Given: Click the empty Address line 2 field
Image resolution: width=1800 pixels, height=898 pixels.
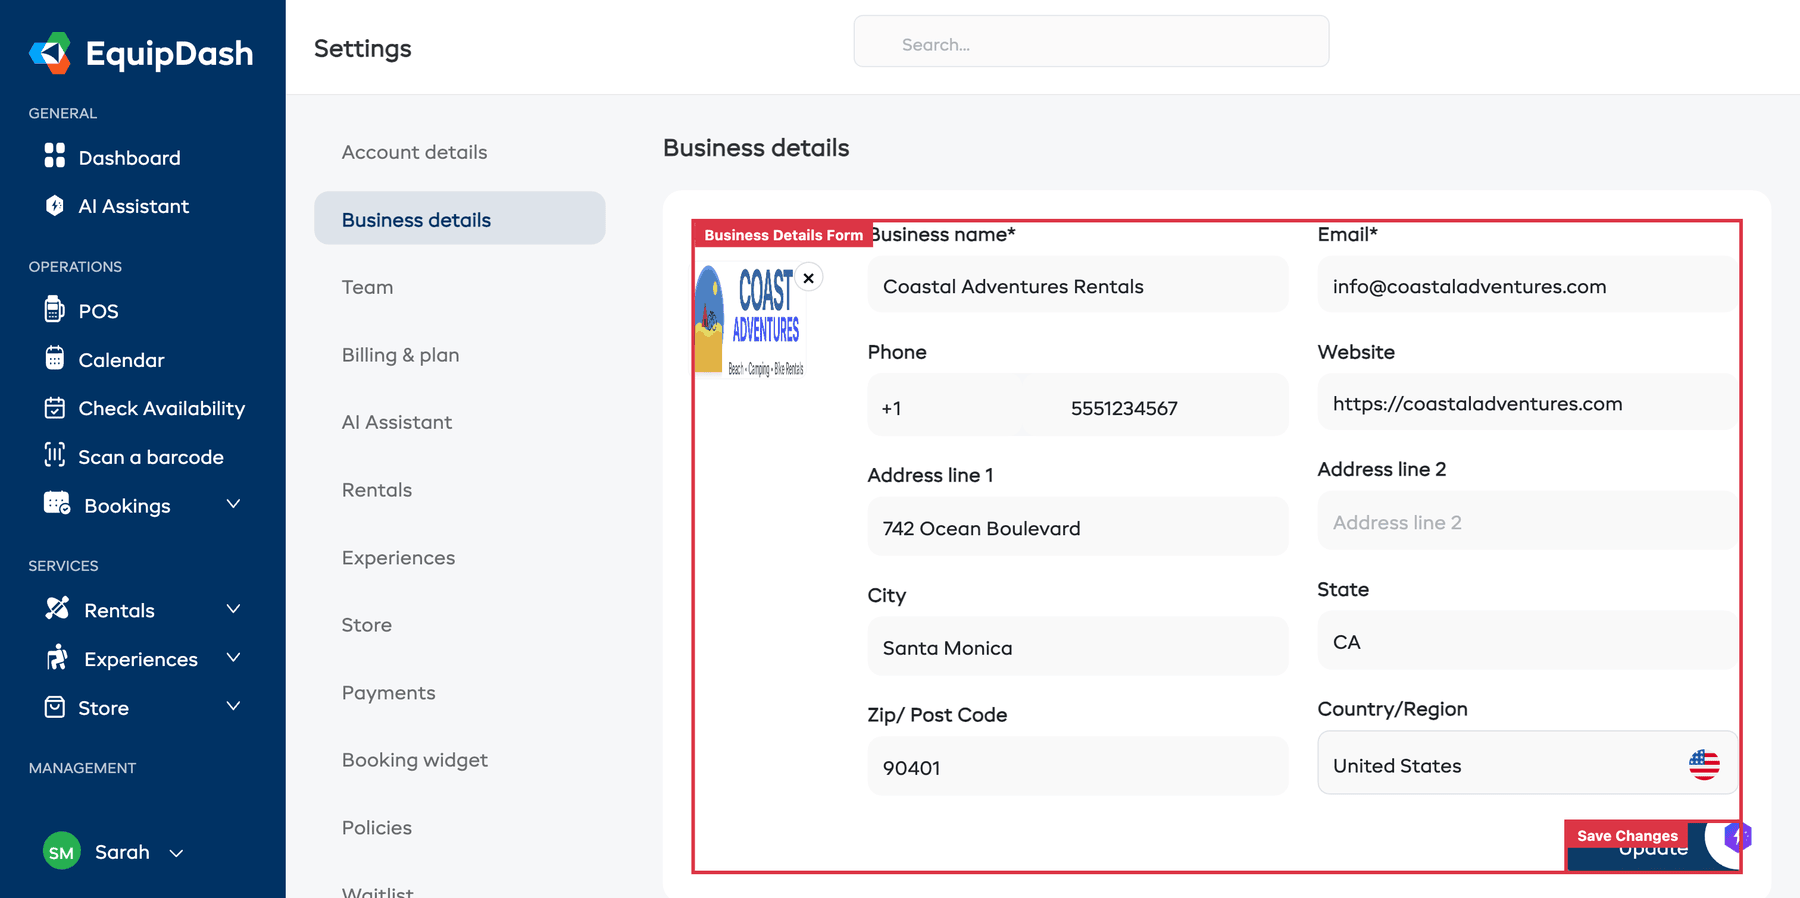Looking at the screenshot, I should click(1527, 521).
